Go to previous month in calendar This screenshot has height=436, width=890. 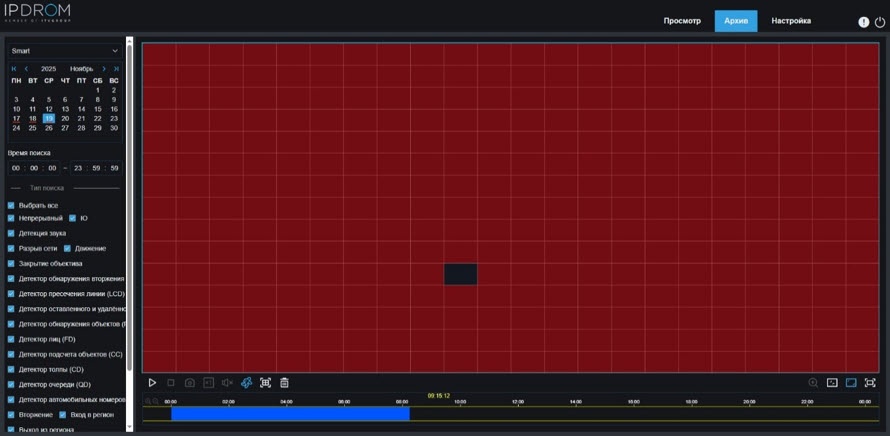26,69
